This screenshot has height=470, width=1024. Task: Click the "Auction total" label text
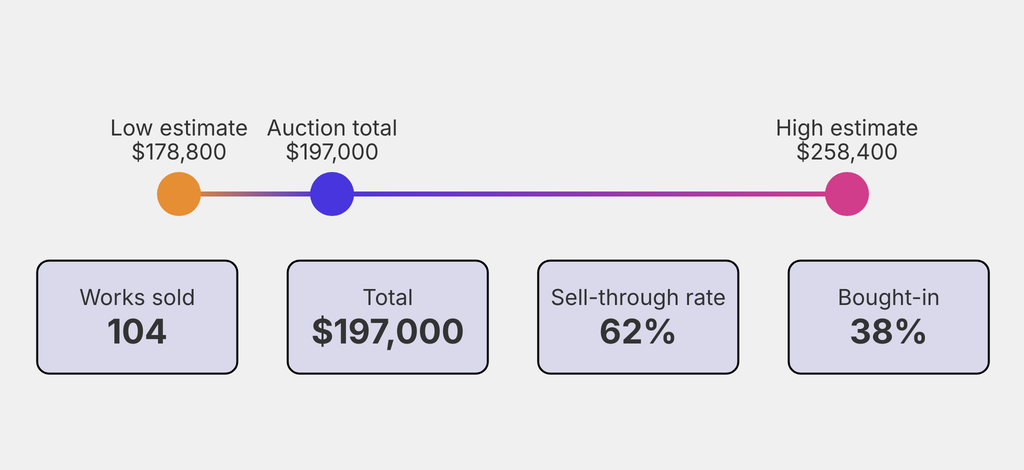[x=332, y=128]
